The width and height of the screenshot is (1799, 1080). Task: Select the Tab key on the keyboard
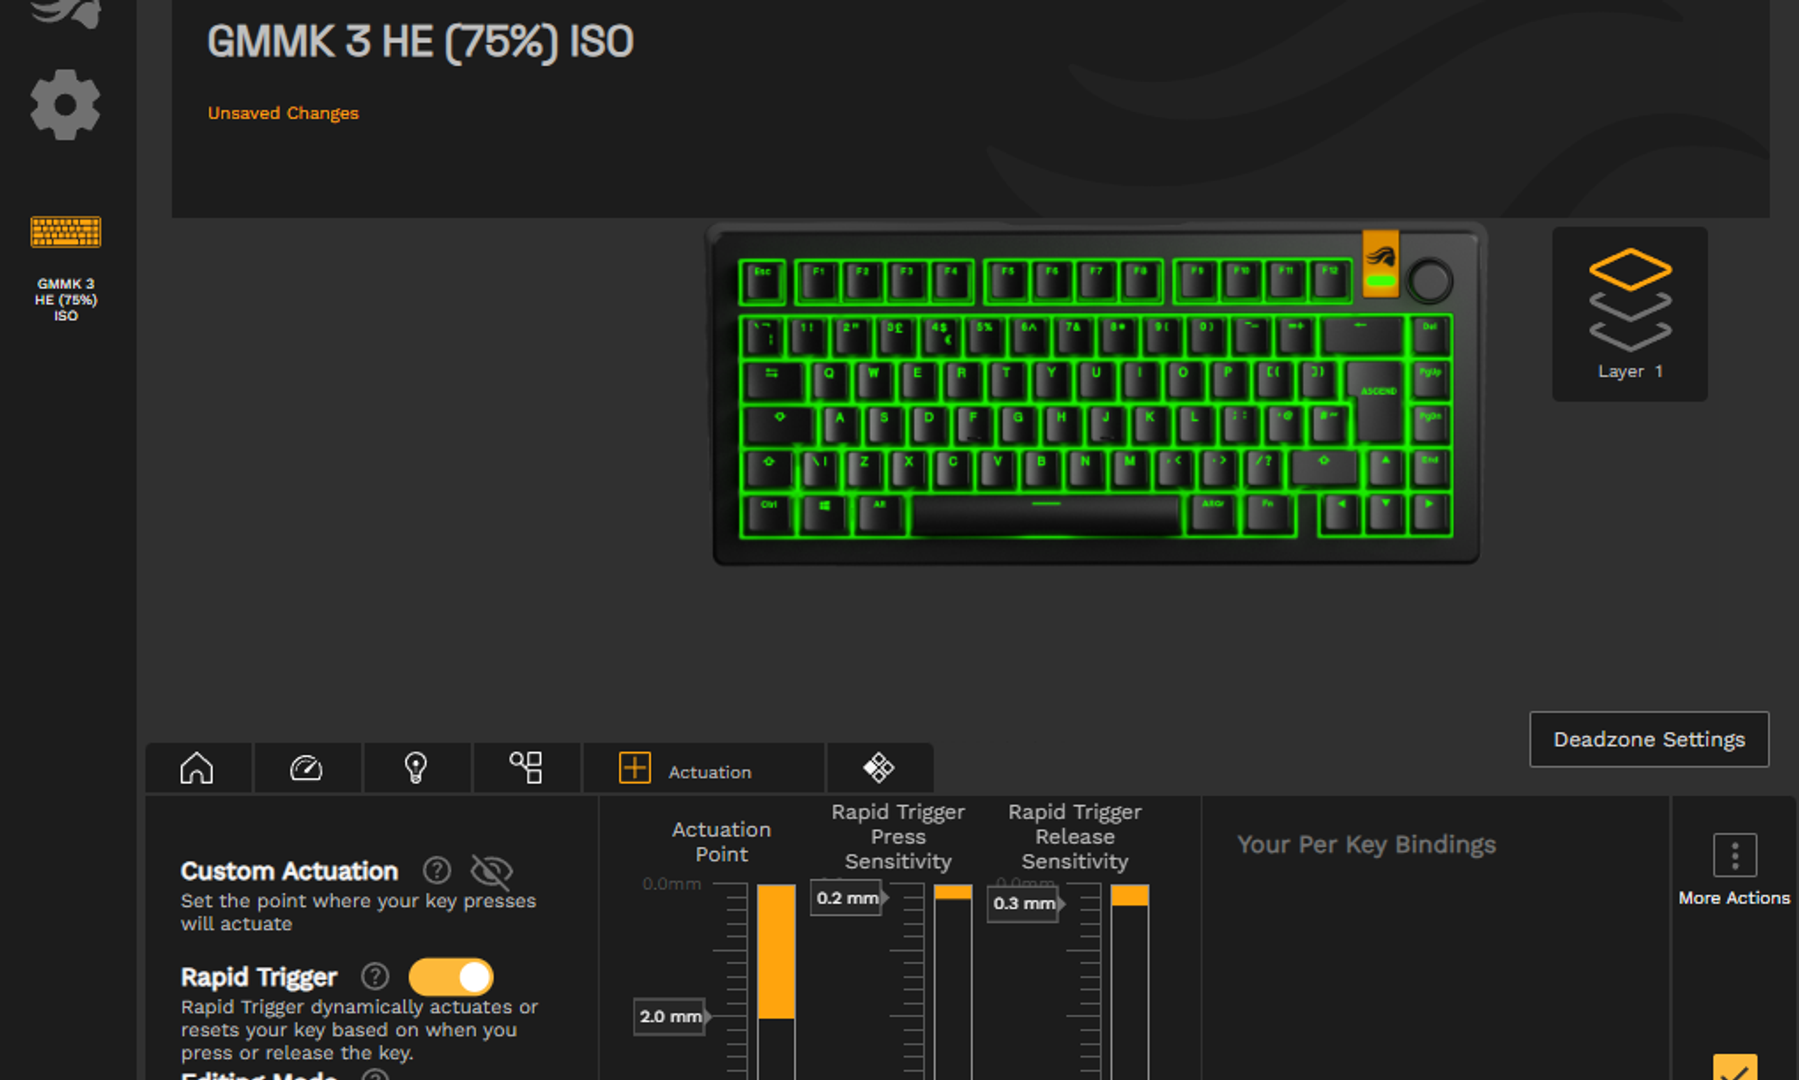click(x=773, y=381)
